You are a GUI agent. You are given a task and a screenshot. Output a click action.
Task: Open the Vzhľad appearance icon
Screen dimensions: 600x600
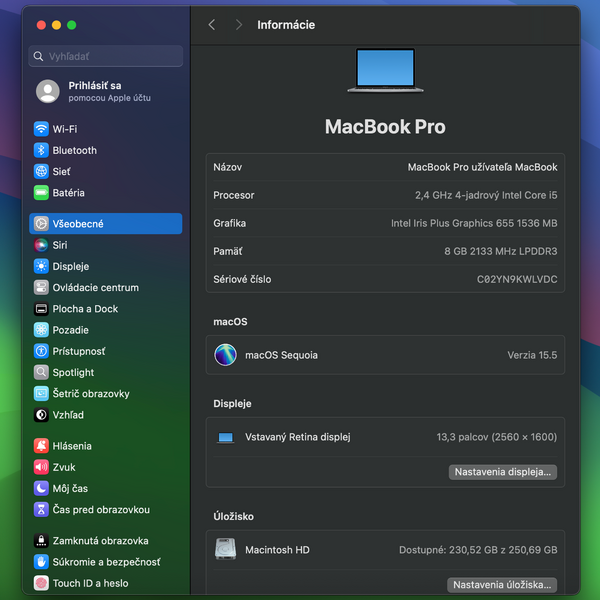tap(41, 415)
